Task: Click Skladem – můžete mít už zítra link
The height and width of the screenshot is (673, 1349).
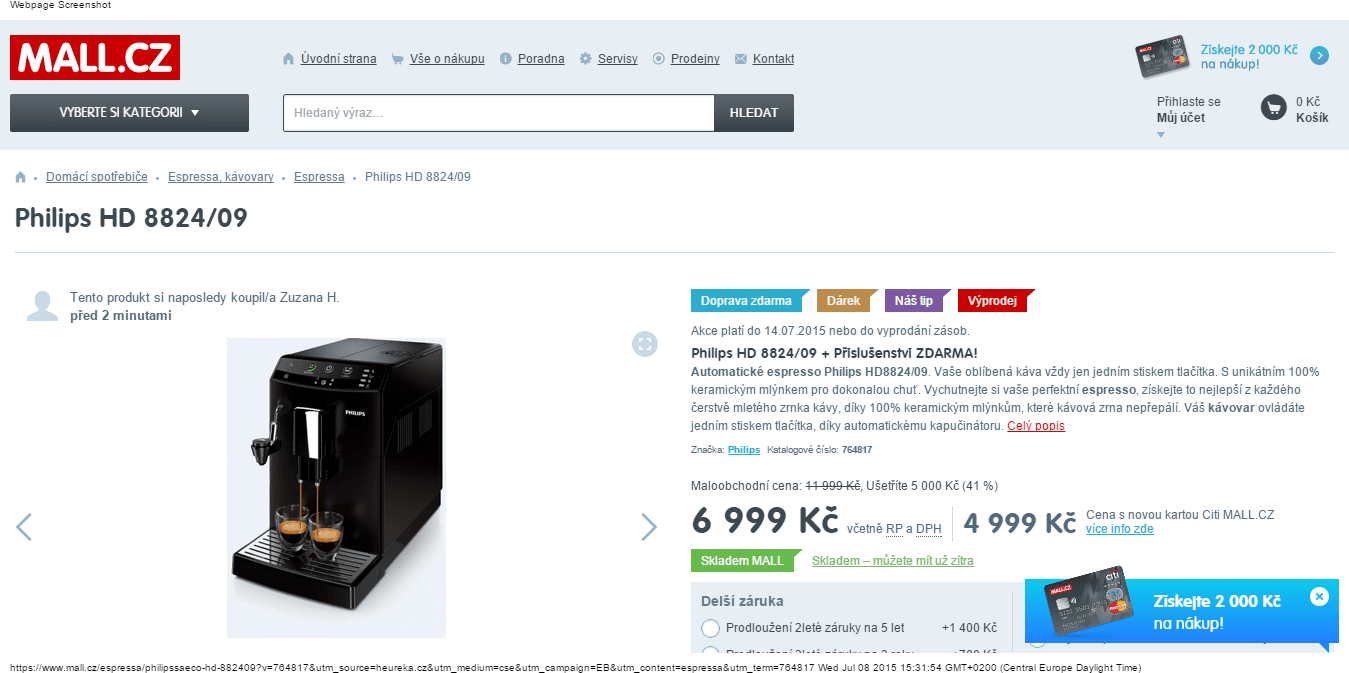Action: click(x=893, y=561)
